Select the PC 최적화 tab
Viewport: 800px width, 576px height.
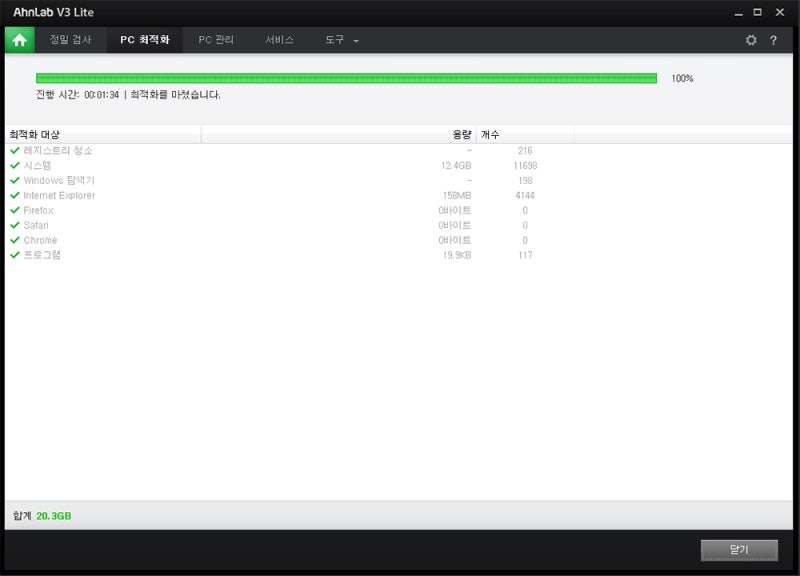(145, 40)
